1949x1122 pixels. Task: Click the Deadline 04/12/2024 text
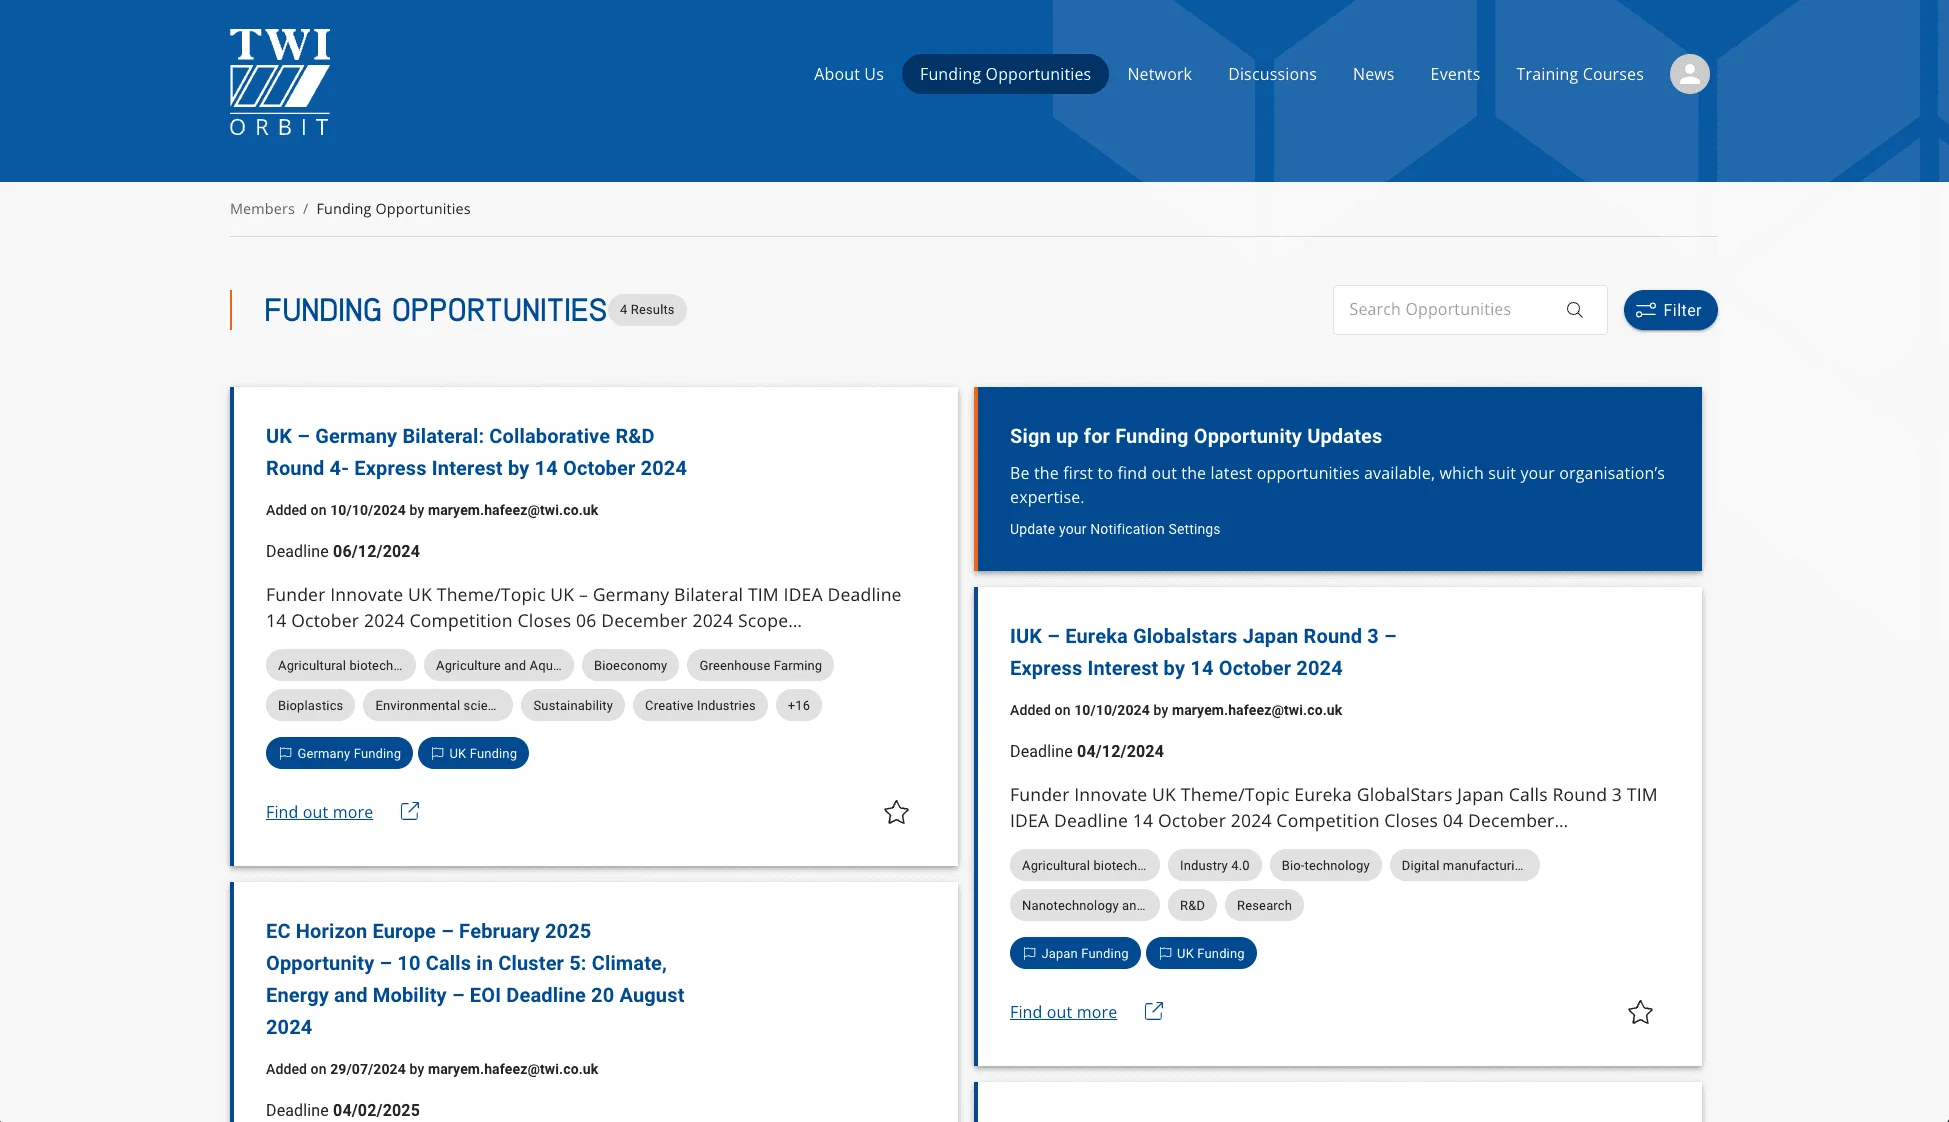pos(1087,751)
